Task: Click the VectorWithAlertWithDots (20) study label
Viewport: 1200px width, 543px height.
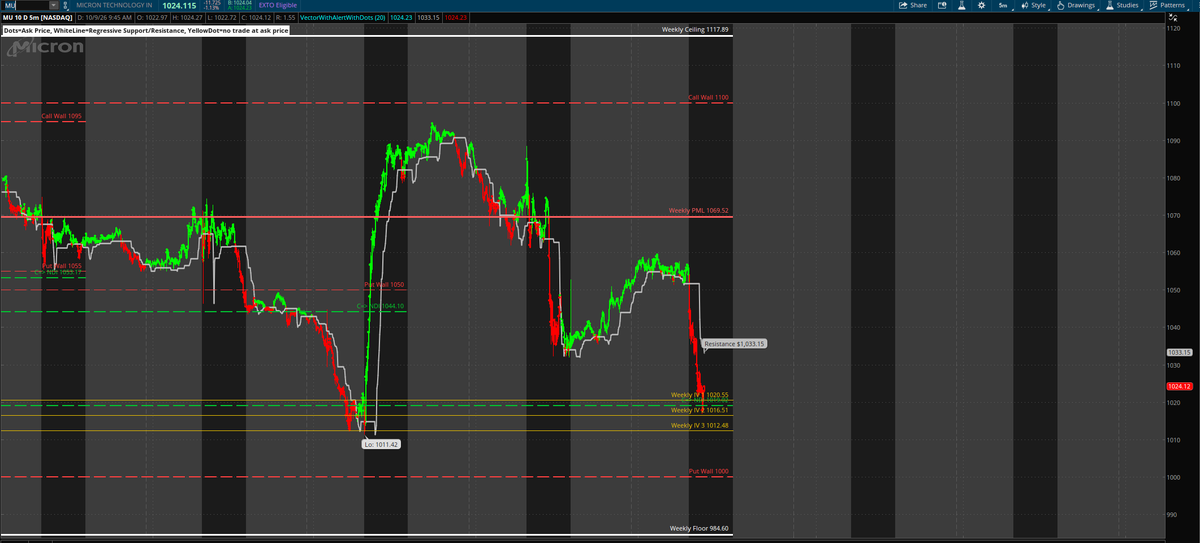Action: tap(343, 18)
